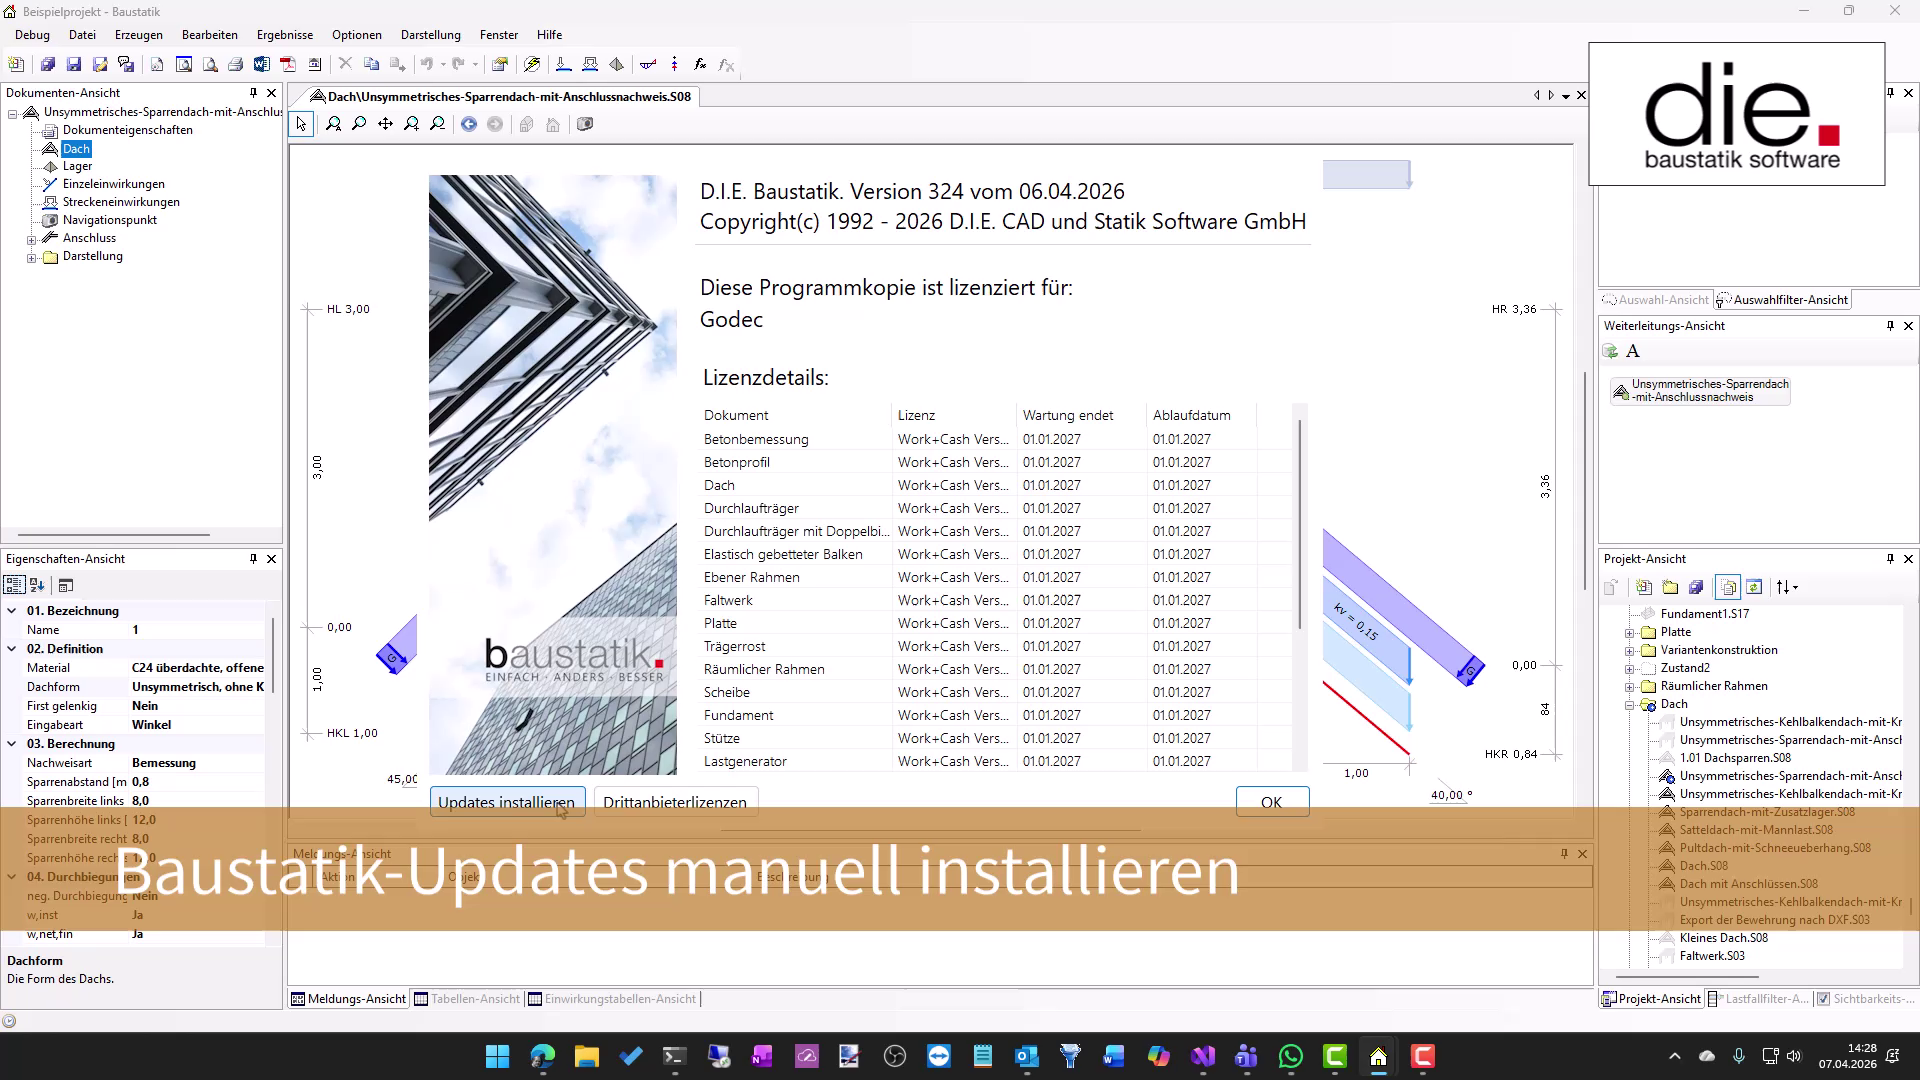The width and height of the screenshot is (1920, 1080).
Task: Select Fundament1.S17 in project tree
Action: pos(1705,614)
